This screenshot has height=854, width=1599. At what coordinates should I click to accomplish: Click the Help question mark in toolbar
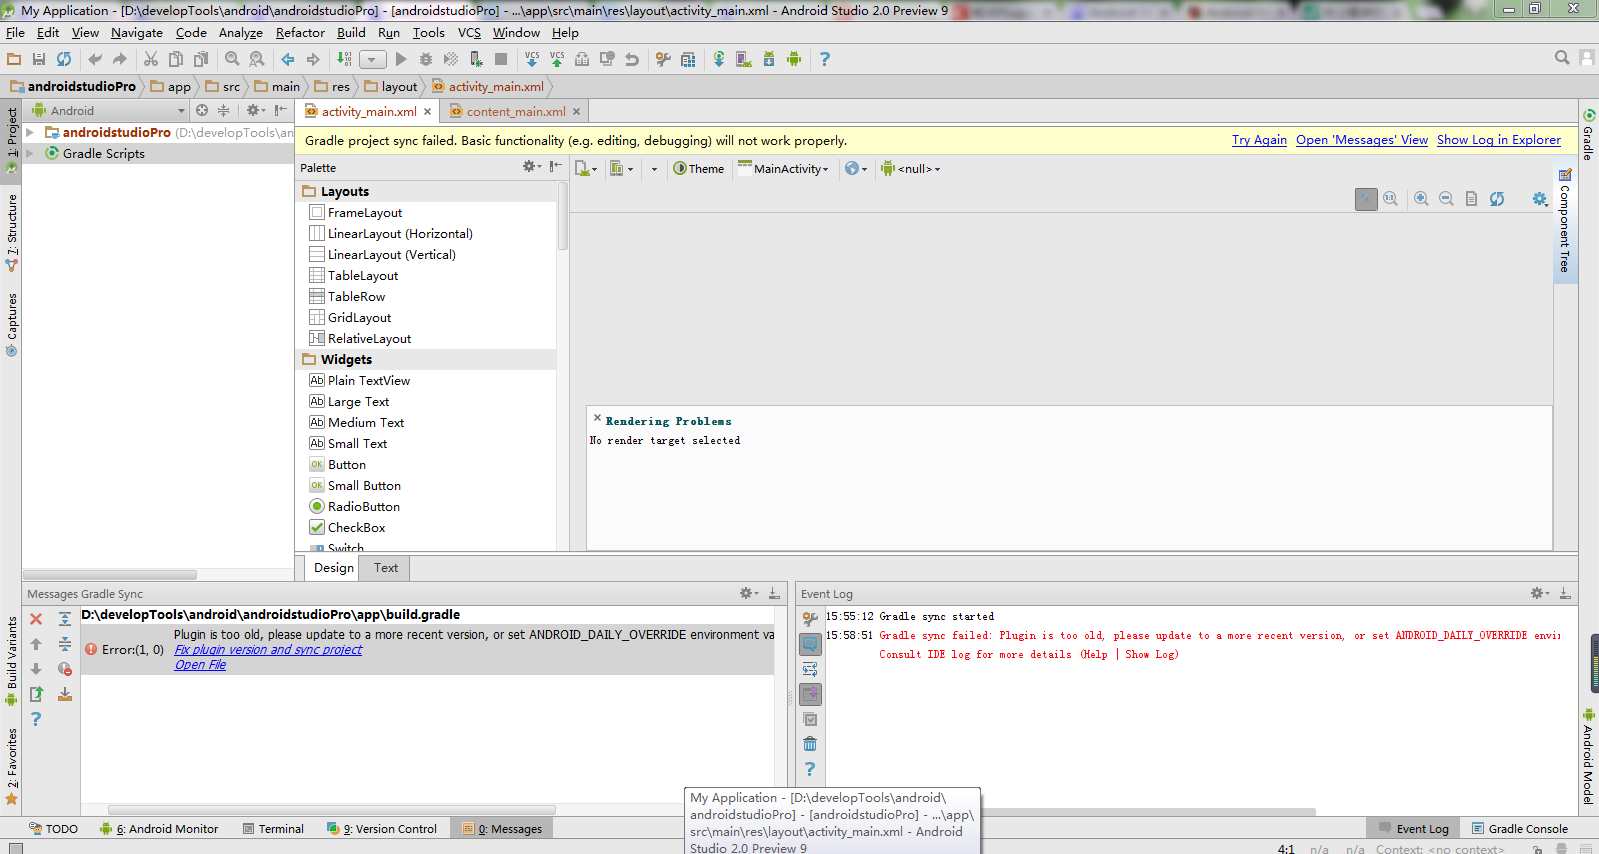(x=825, y=59)
